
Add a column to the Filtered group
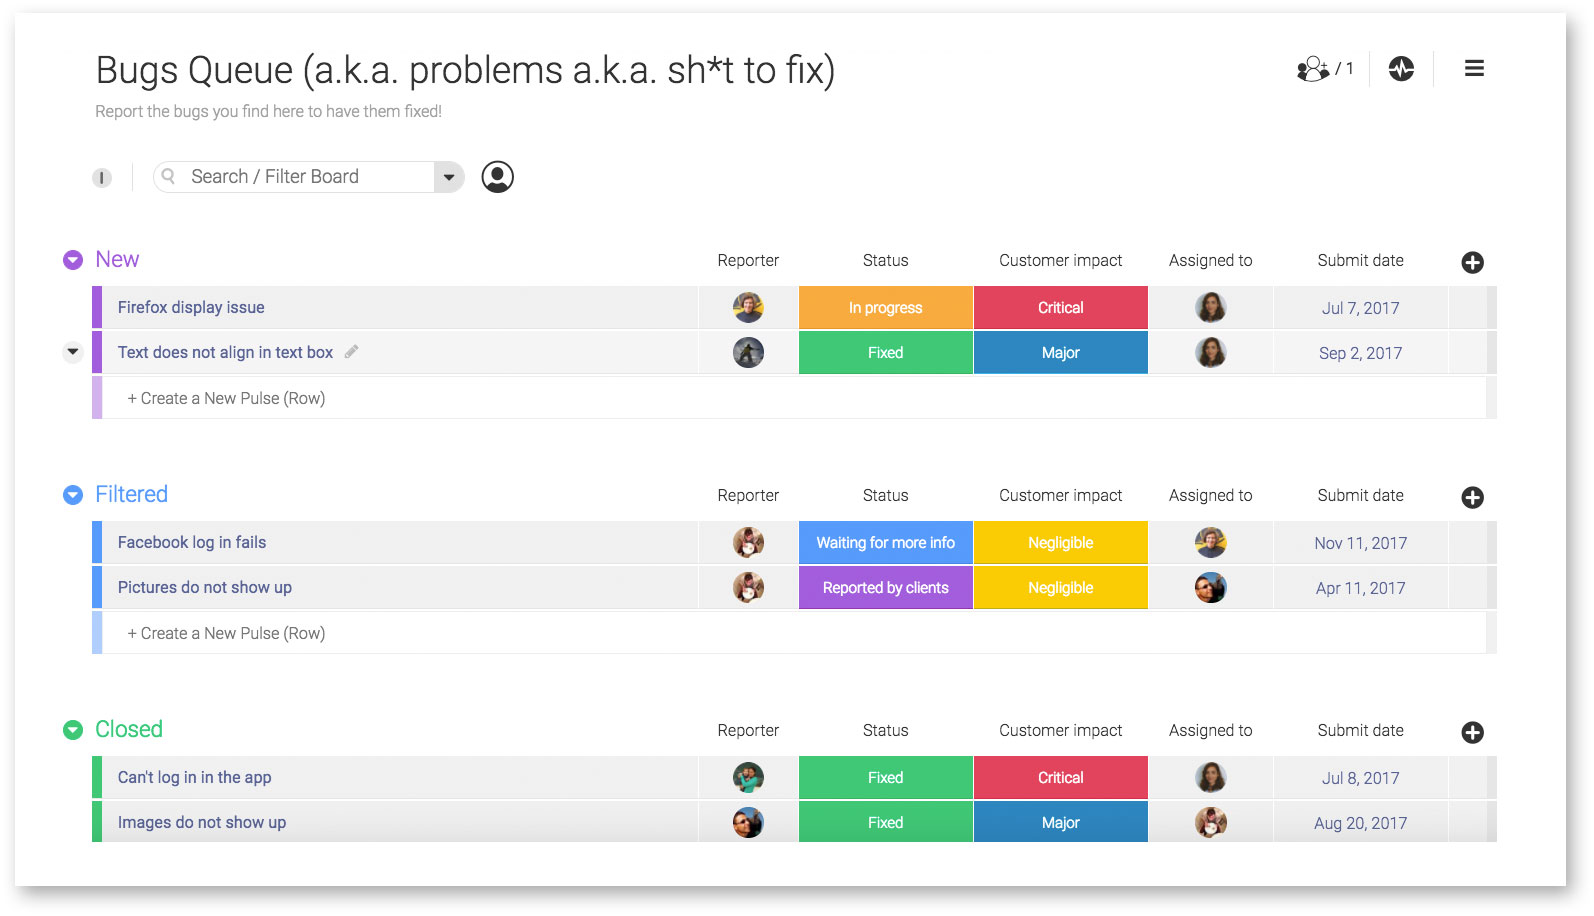[x=1472, y=498]
